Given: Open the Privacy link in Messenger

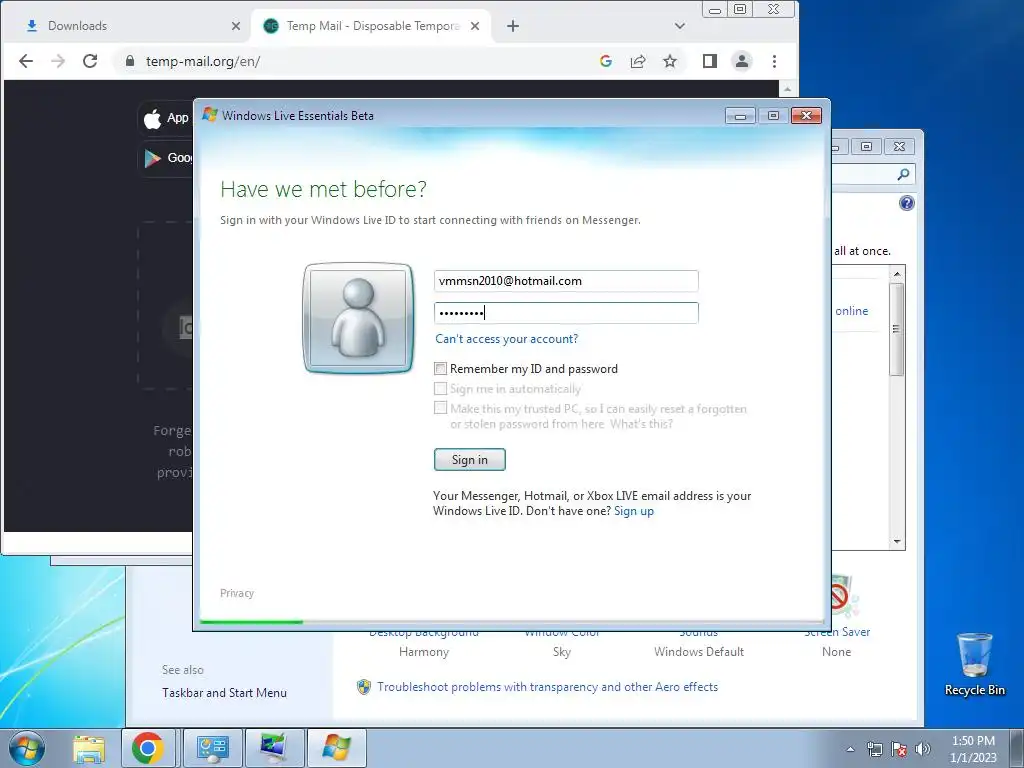Looking at the screenshot, I should click(236, 593).
